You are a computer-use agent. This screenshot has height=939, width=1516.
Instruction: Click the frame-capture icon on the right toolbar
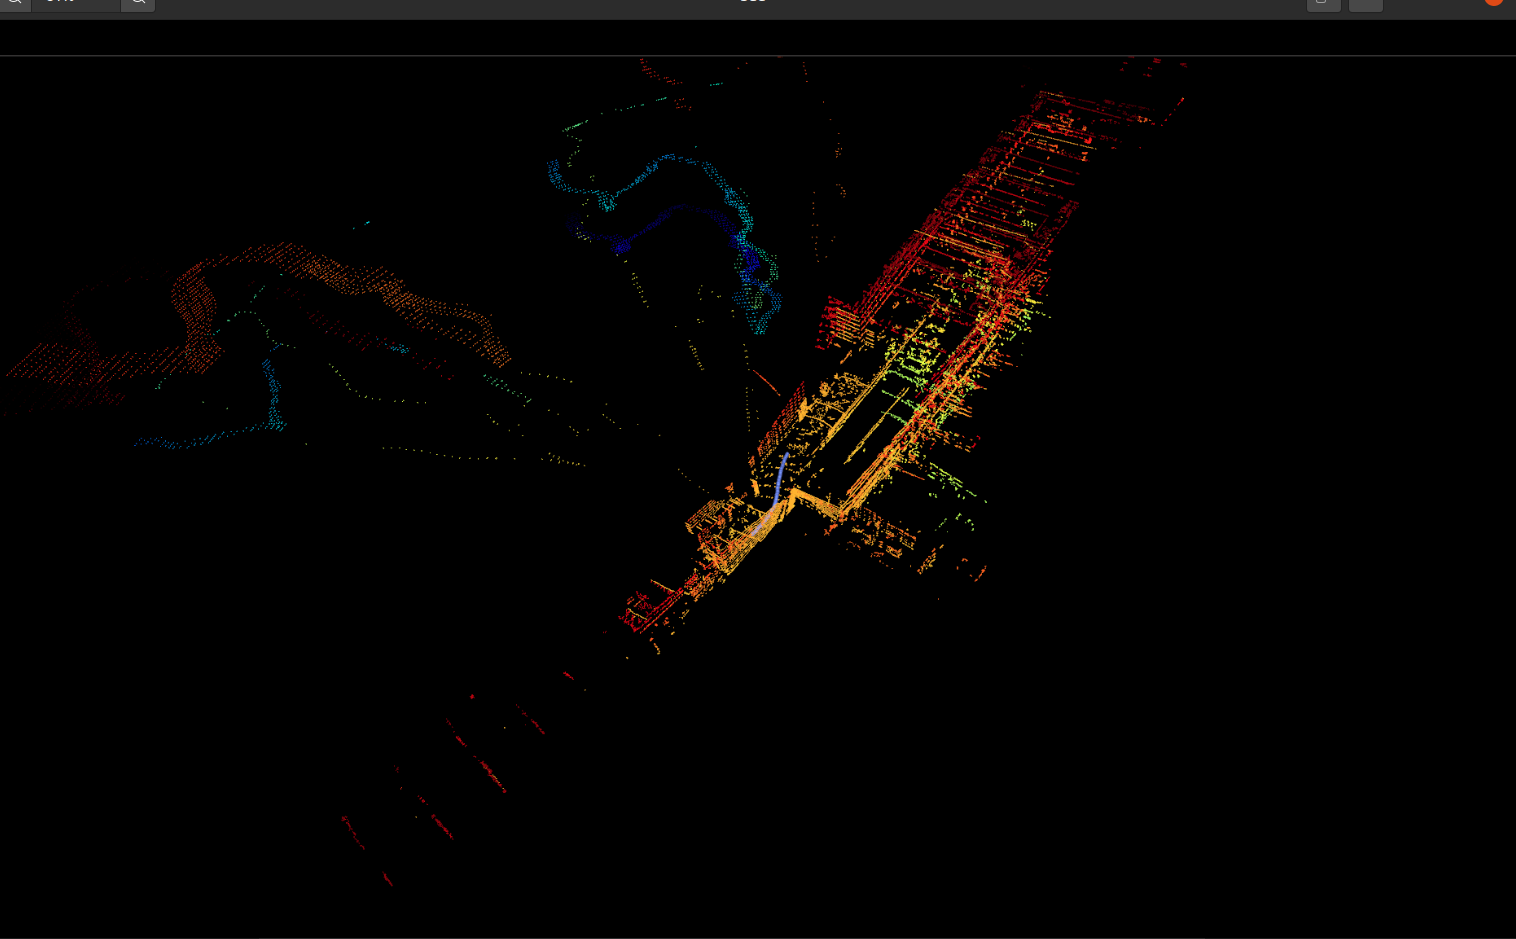(1323, 4)
